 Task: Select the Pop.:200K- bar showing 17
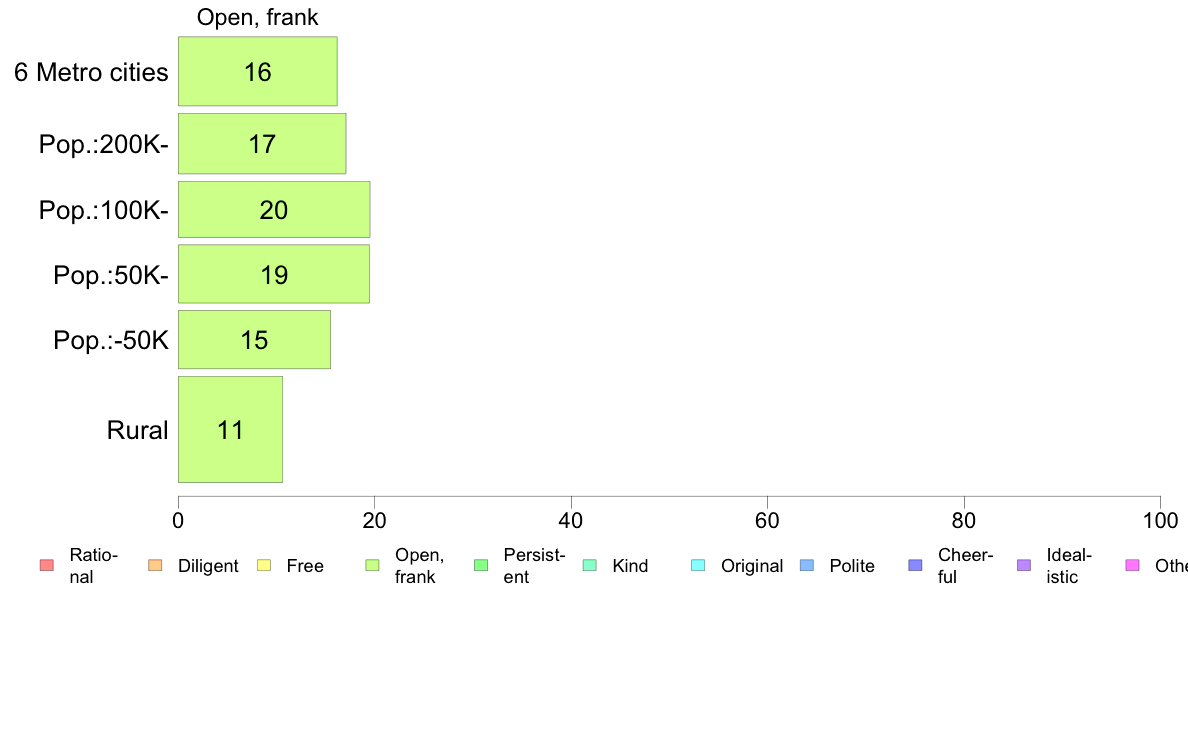click(262, 144)
